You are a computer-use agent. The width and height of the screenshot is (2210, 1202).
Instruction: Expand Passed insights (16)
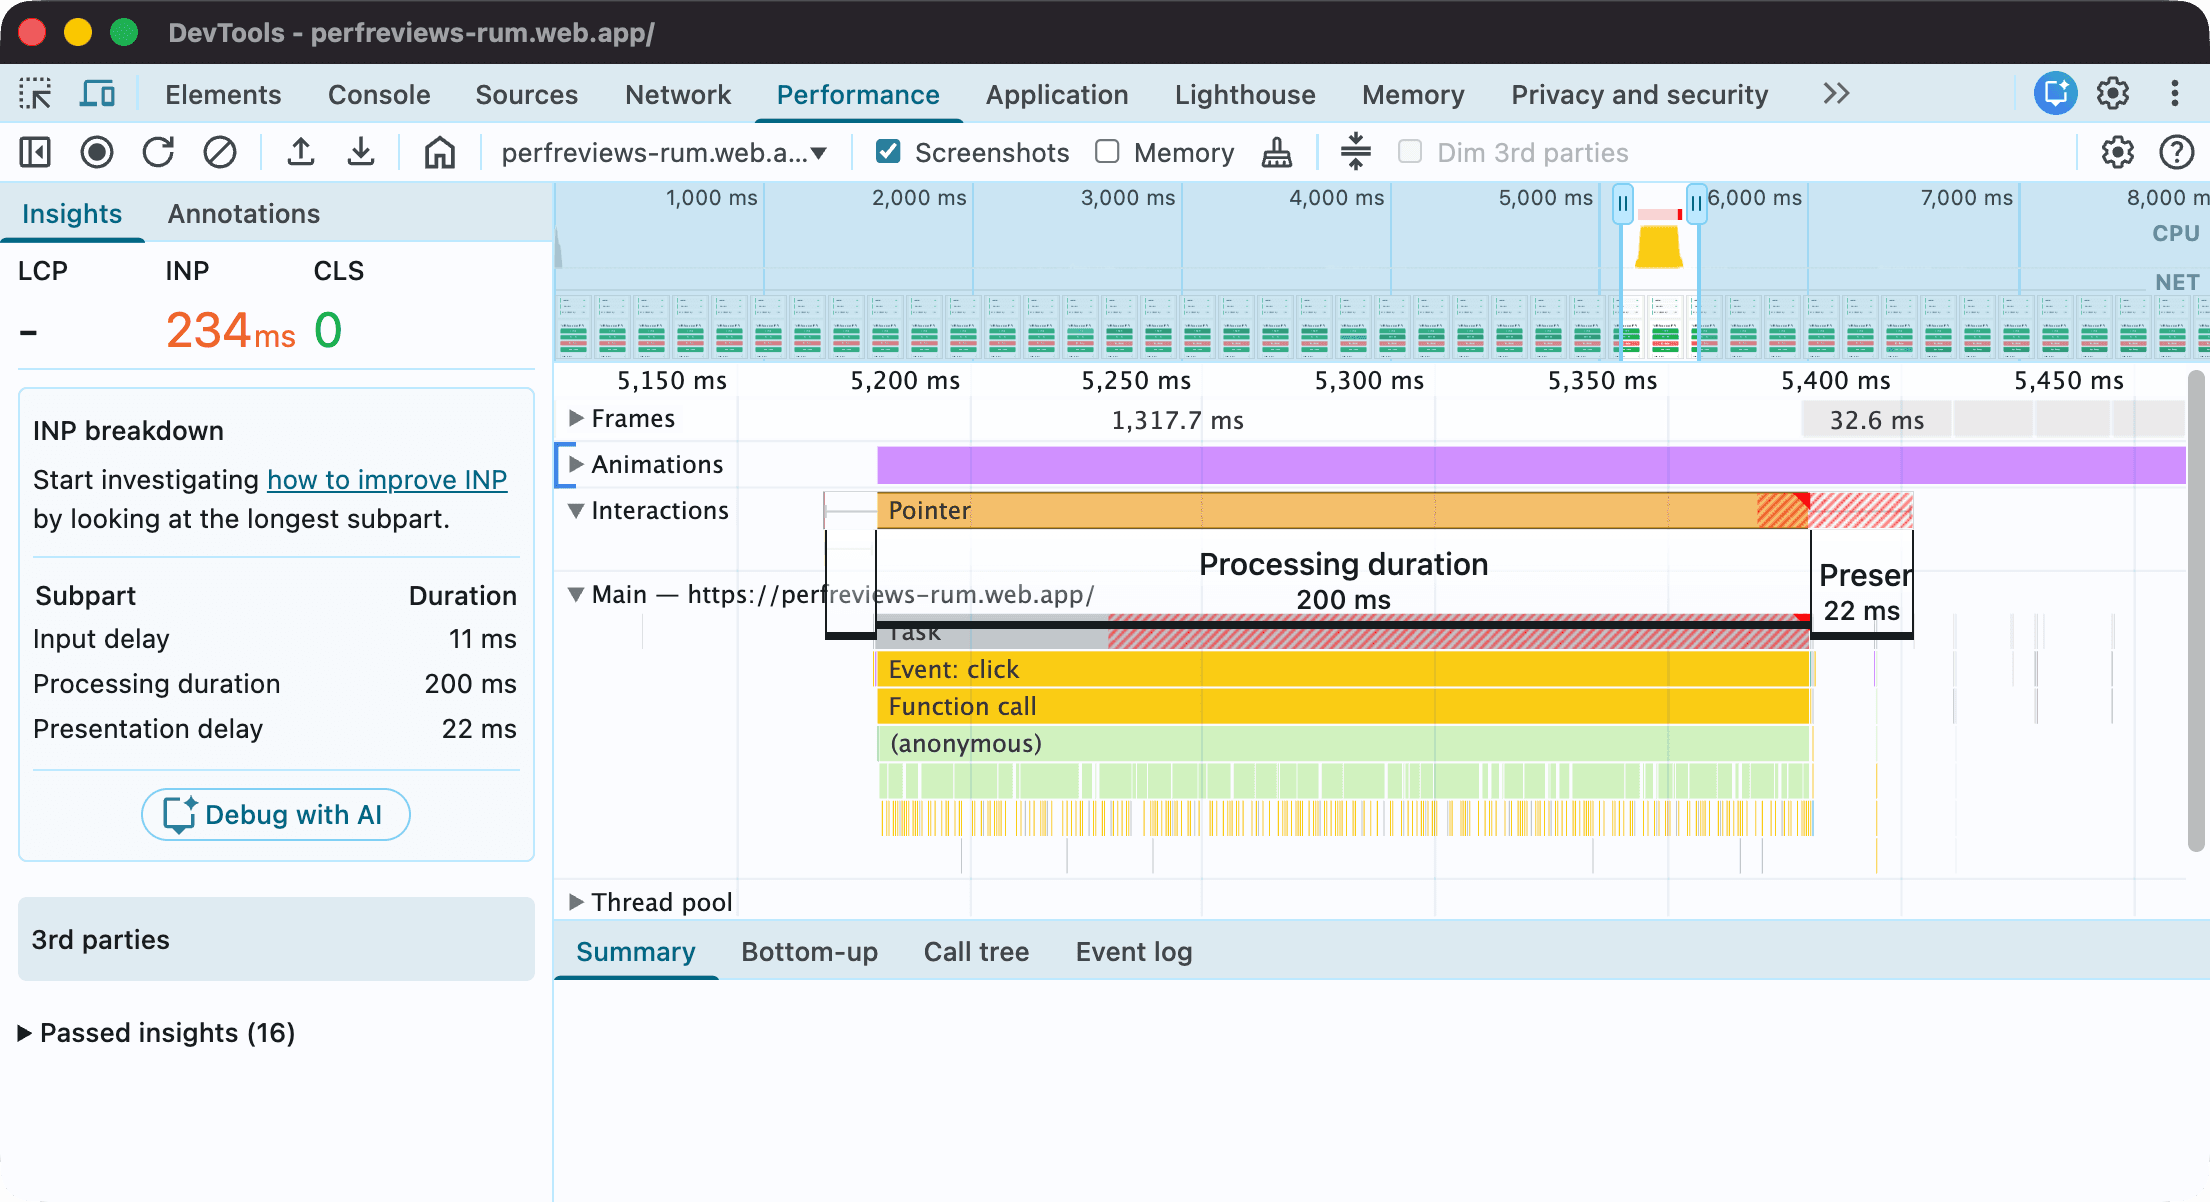point(156,1033)
